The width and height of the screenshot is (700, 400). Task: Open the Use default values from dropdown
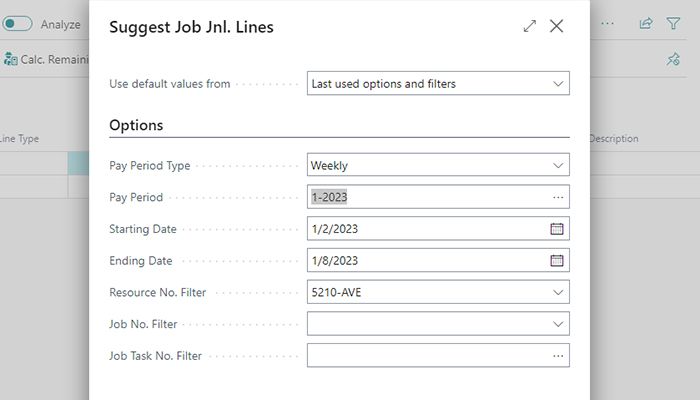point(558,84)
